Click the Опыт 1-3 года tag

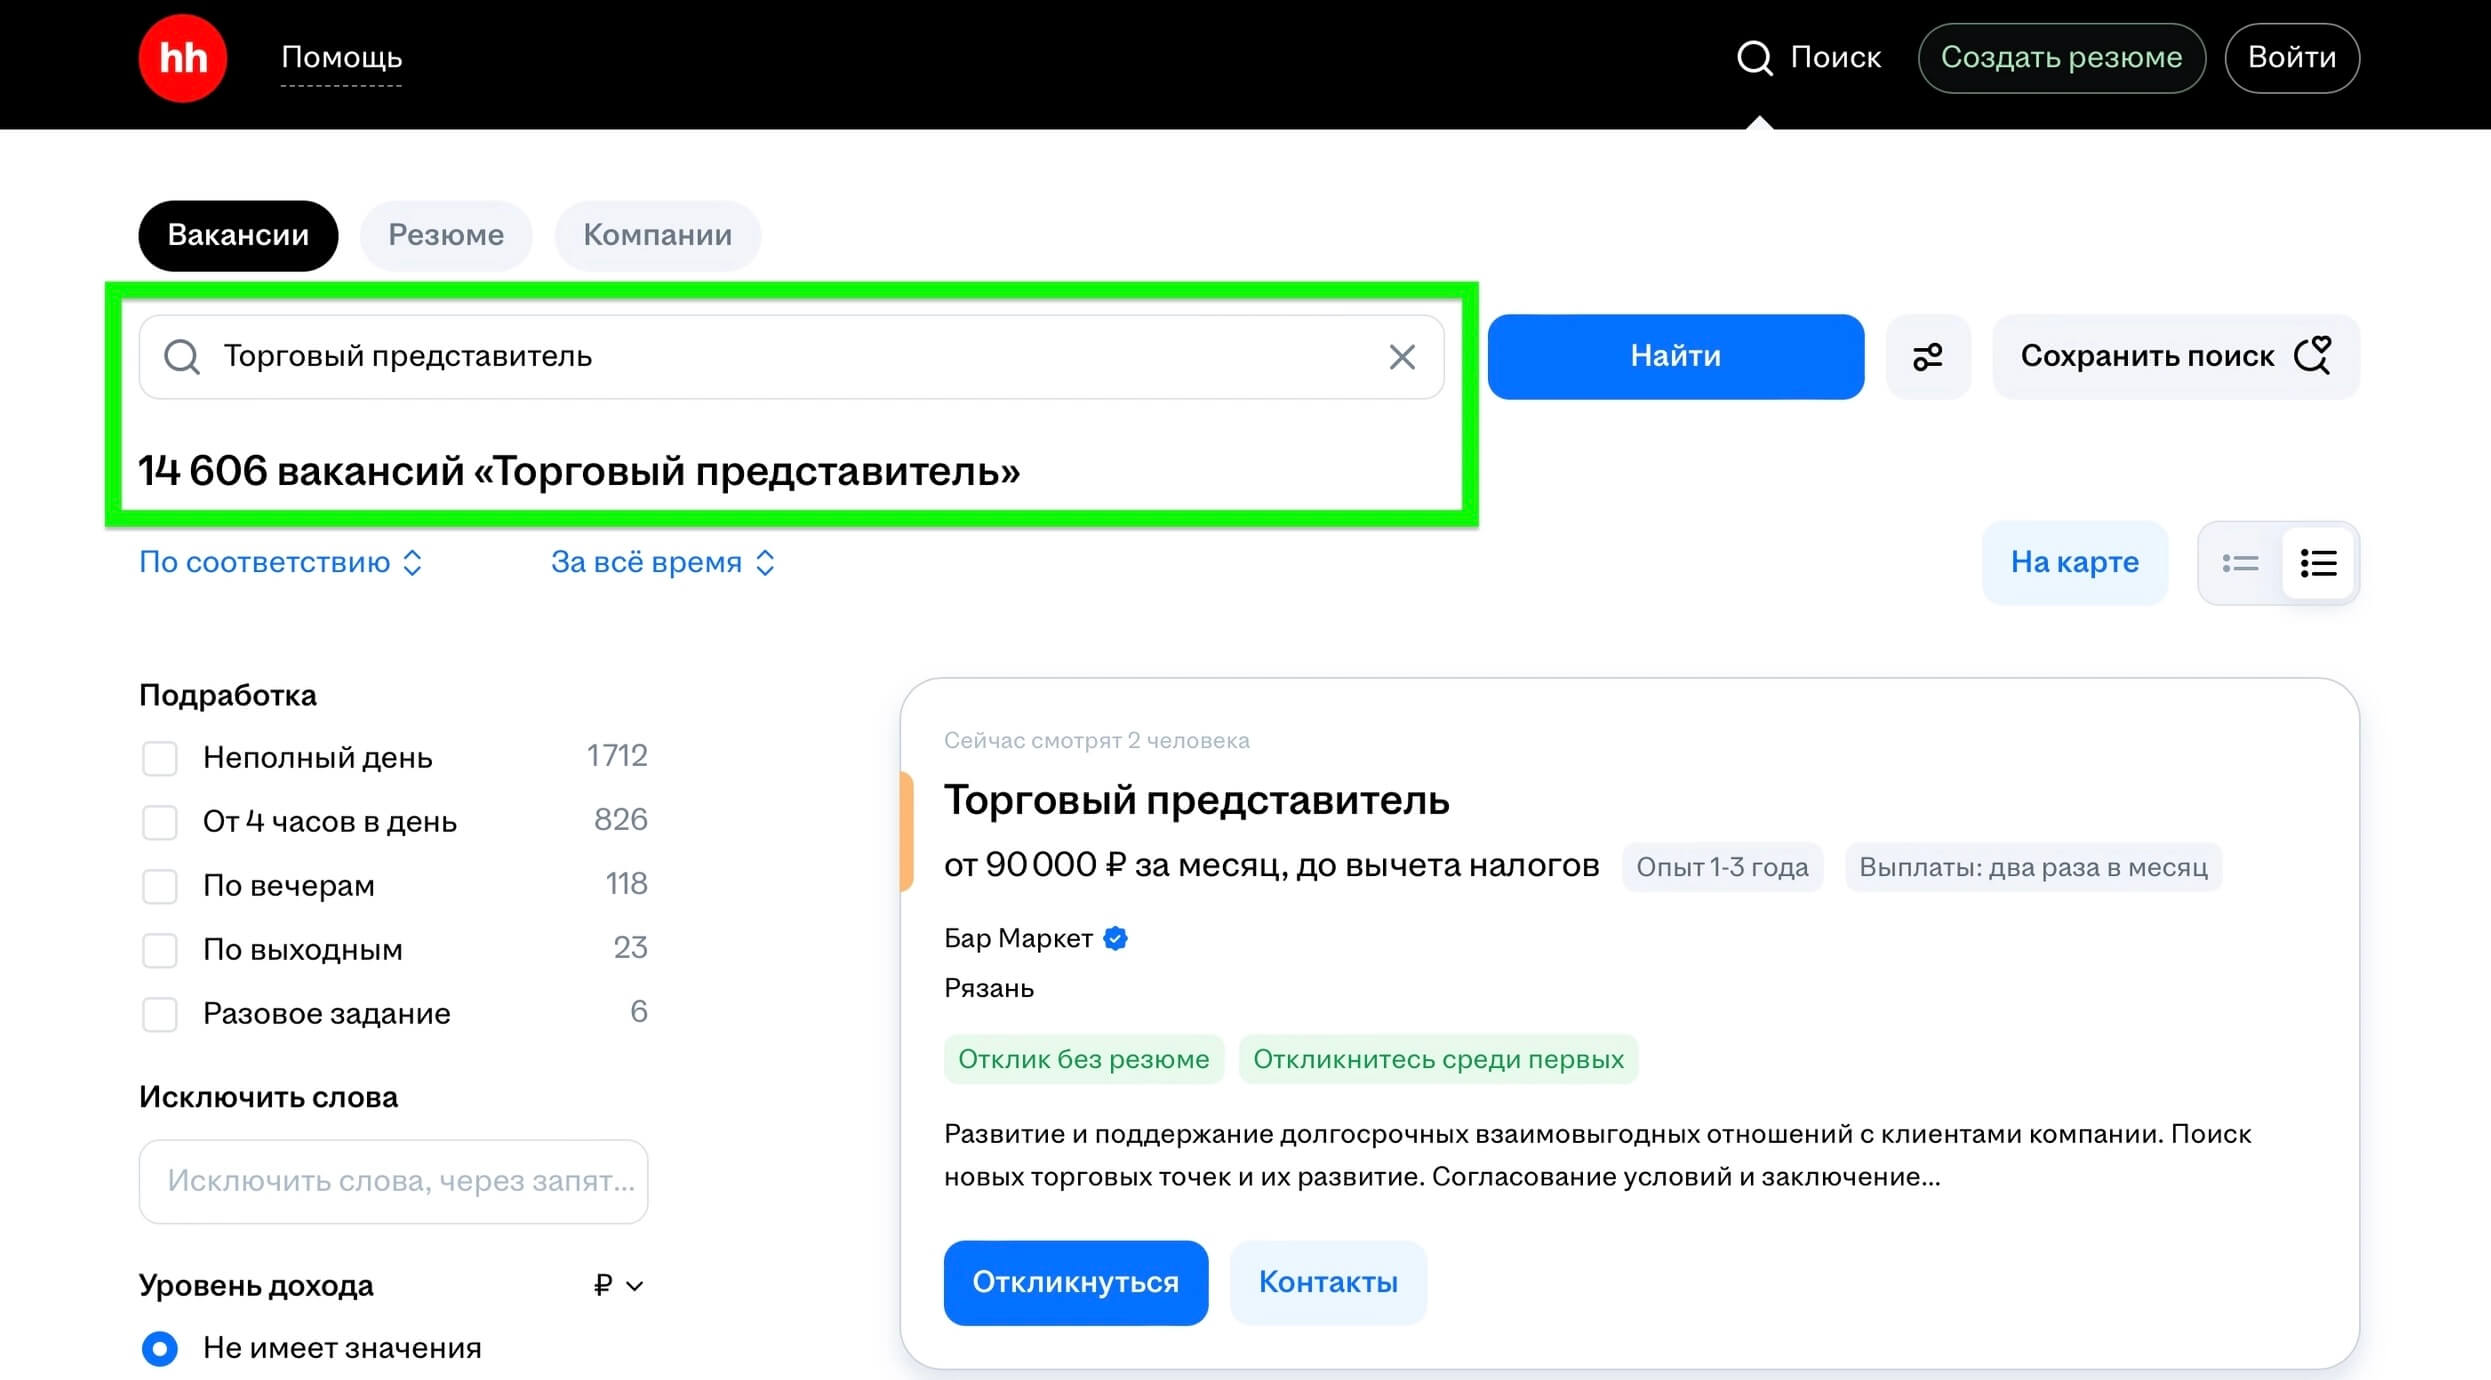coord(1722,867)
